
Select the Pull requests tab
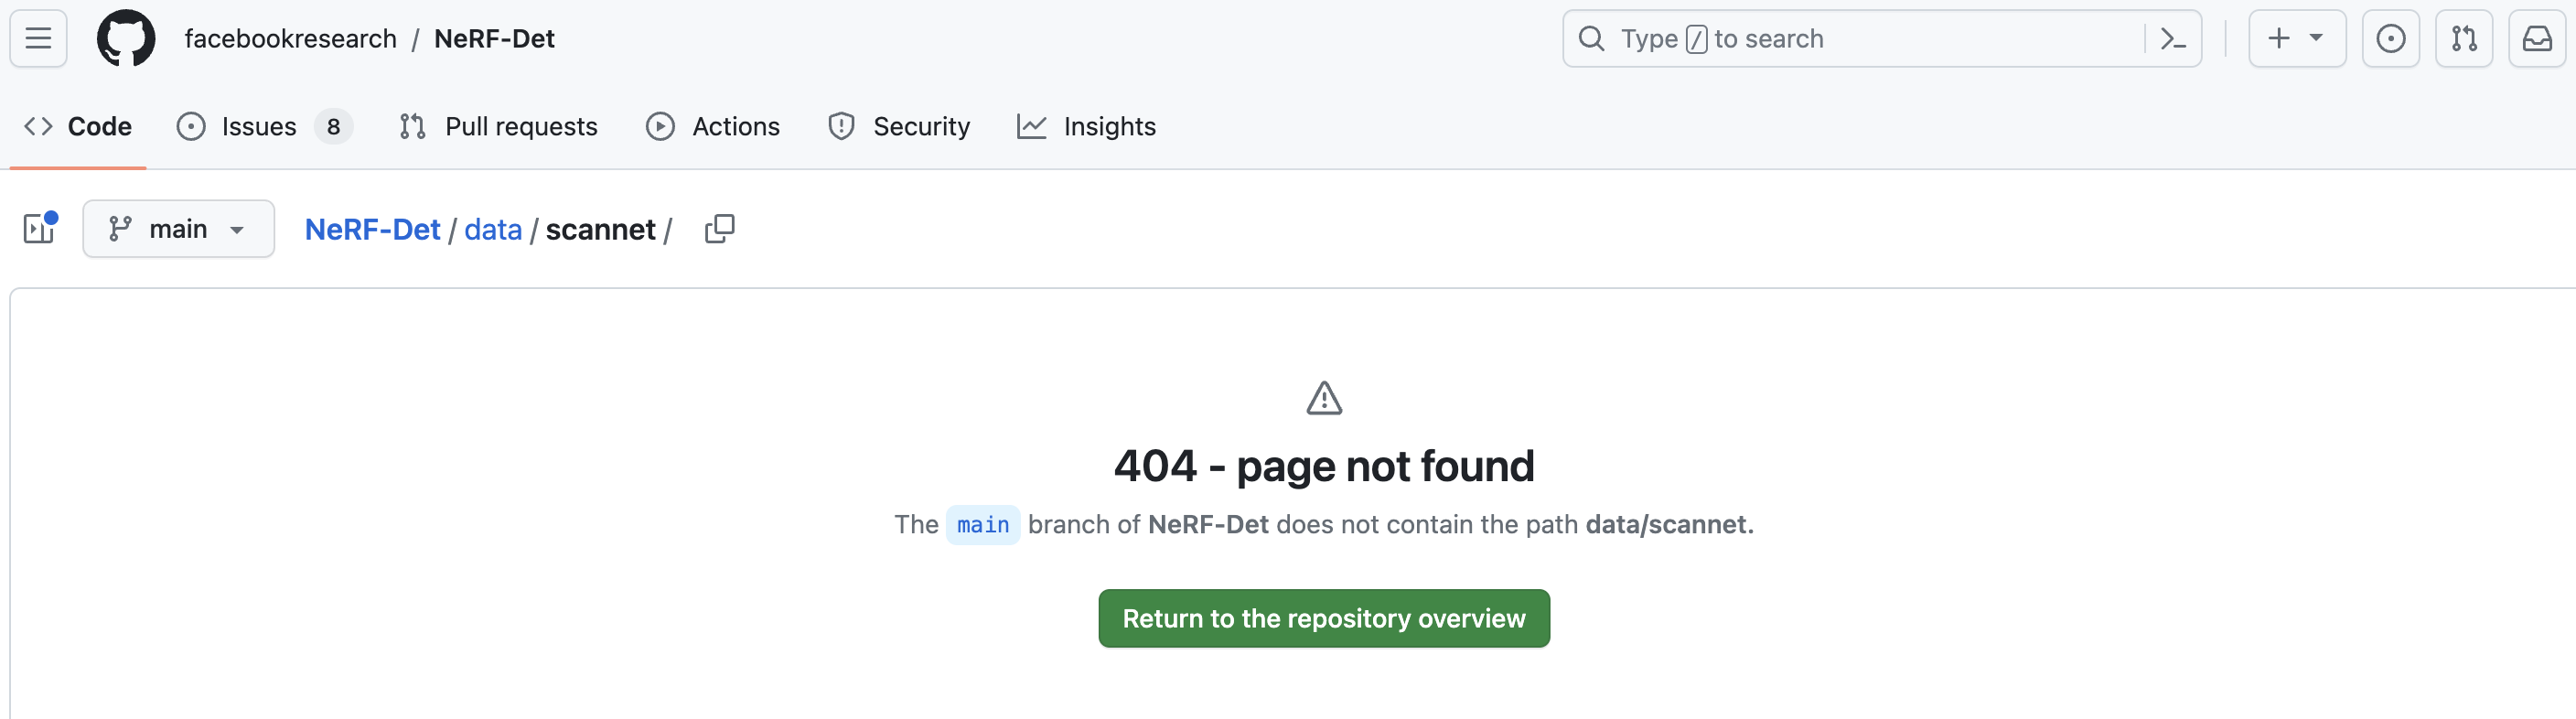tap(521, 126)
